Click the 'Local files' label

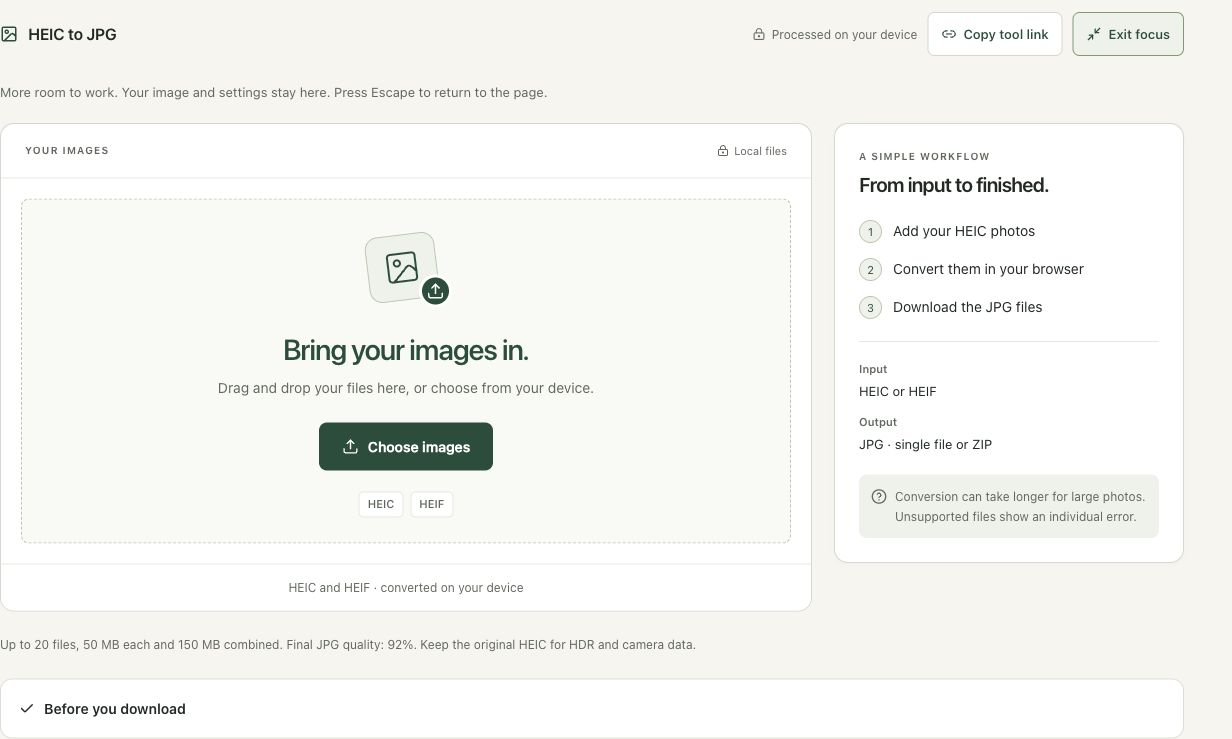click(760, 151)
